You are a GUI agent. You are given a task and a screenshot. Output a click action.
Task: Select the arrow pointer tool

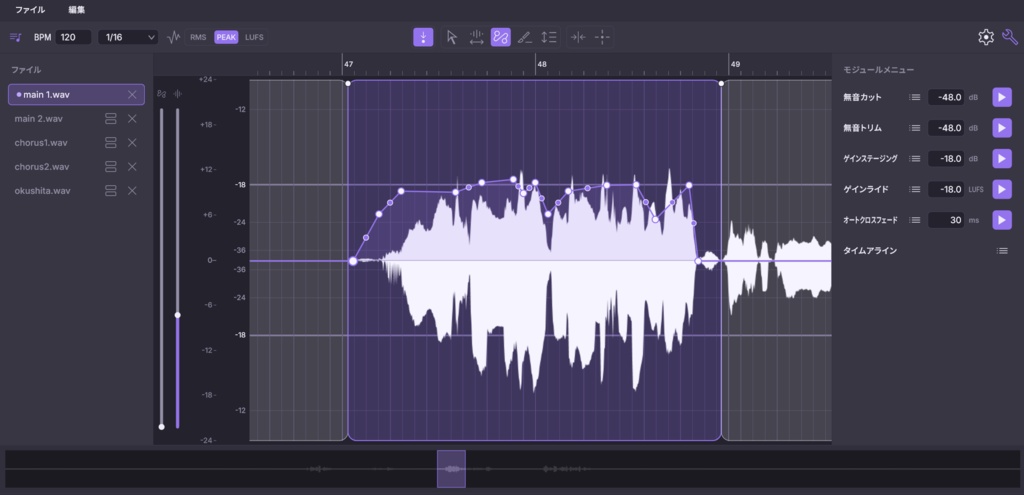(x=452, y=37)
